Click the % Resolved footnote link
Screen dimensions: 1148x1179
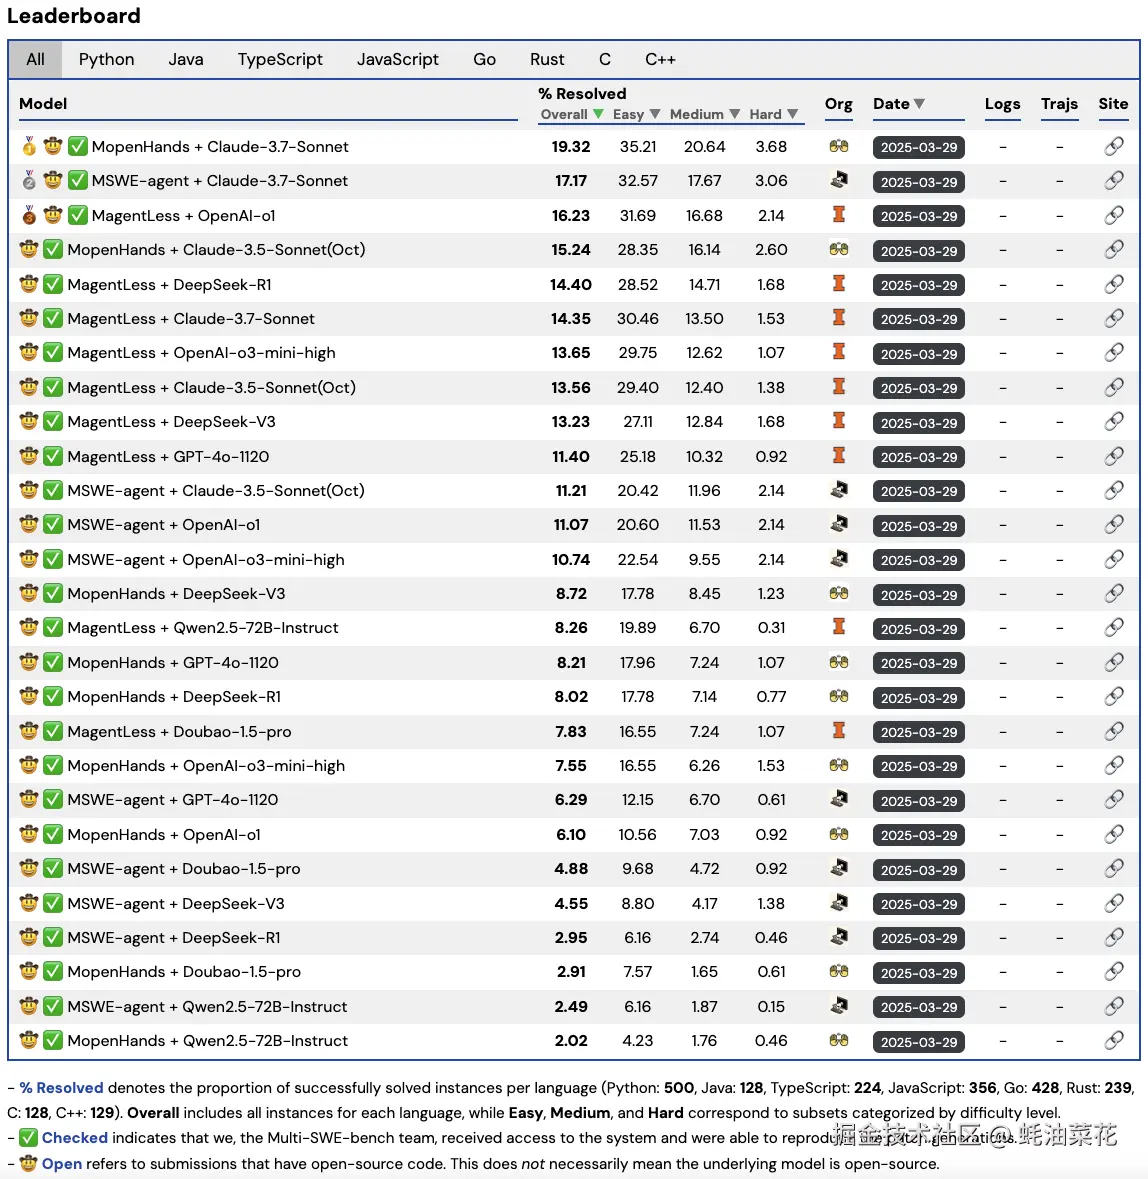[61, 1087]
